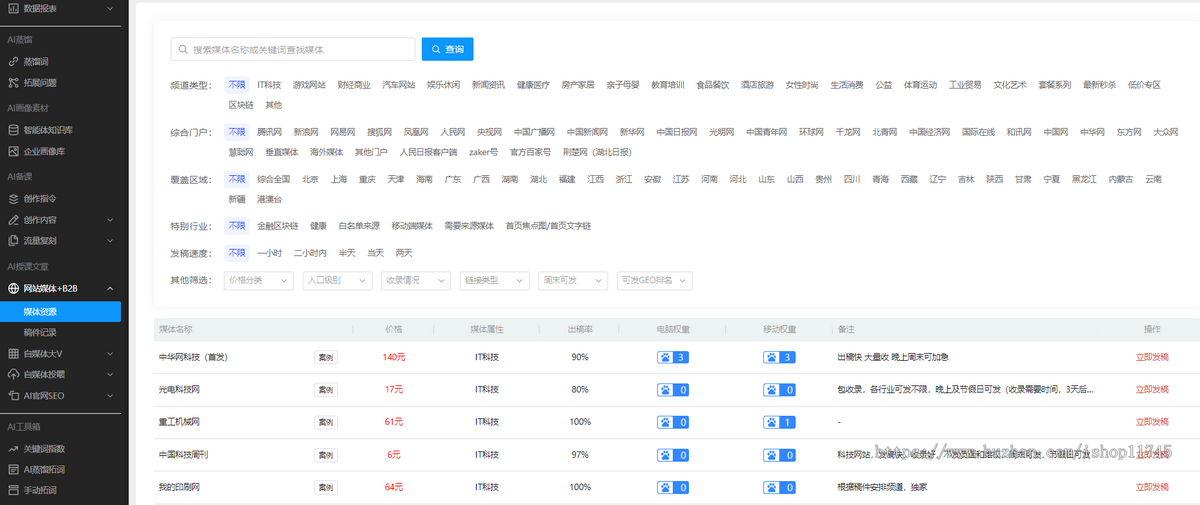The image size is (1200, 505).
Task: Click 电脑权重 paw badge for 中华网科技(首发)
Action: [672, 357]
